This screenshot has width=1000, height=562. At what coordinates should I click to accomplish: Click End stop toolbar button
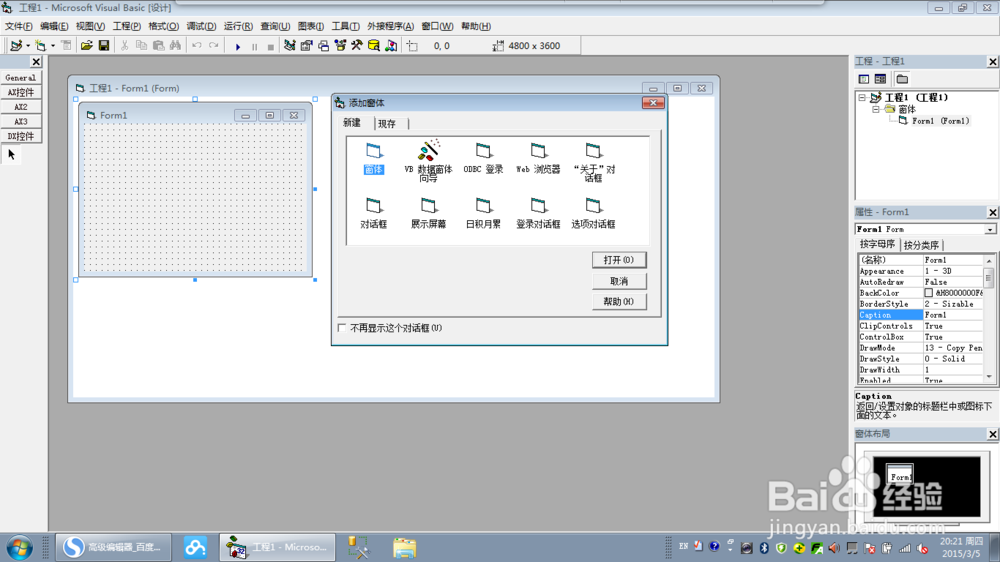(270, 46)
